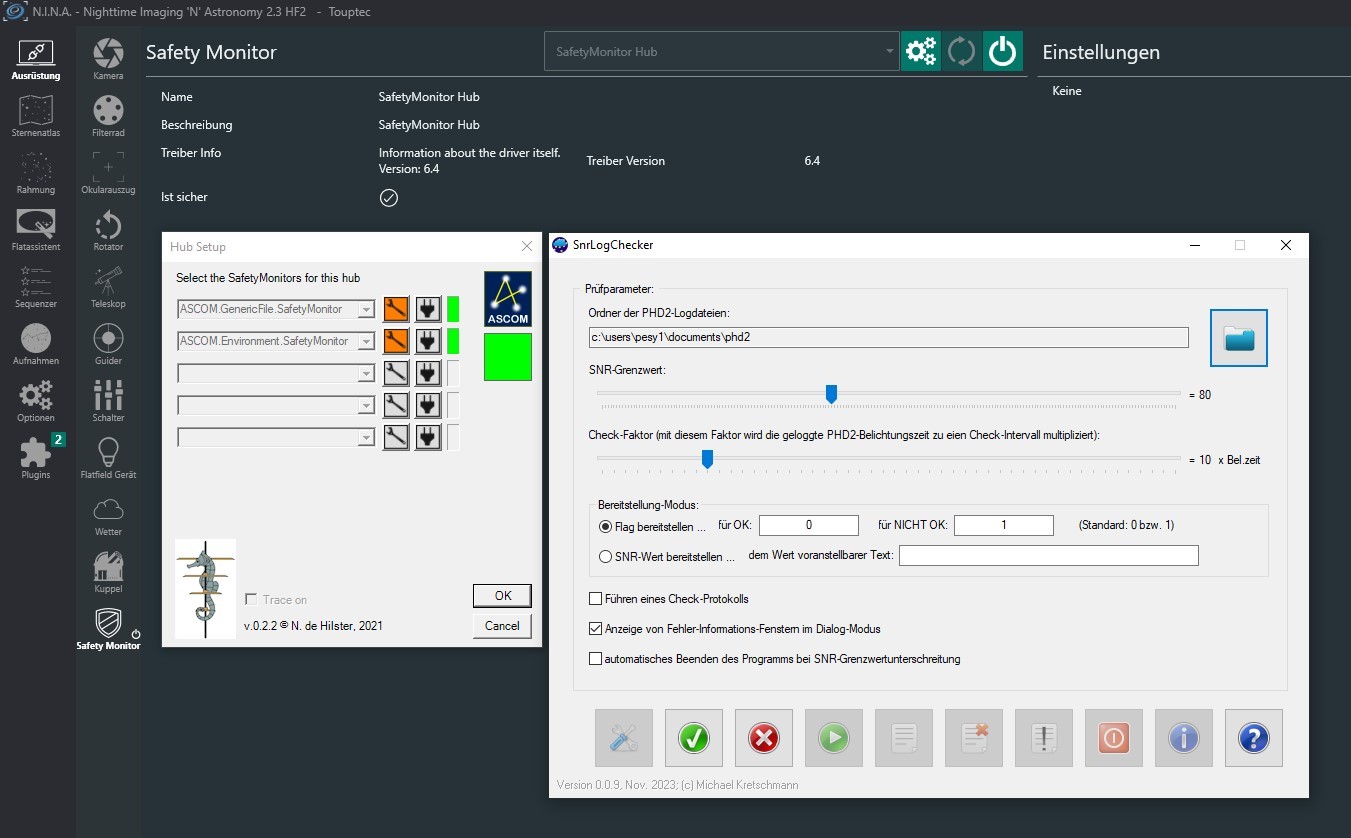
Task: Open the Kamera equipment section
Action: [108, 59]
